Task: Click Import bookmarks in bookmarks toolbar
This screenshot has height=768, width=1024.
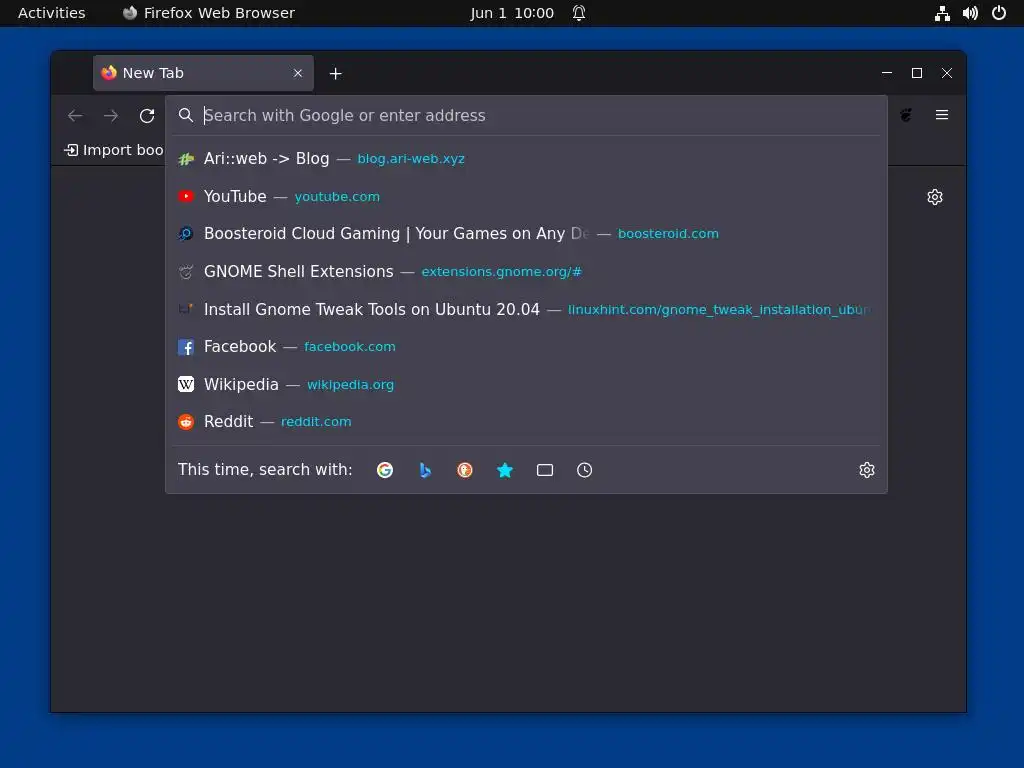Action: pyautogui.click(x=114, y=150)
